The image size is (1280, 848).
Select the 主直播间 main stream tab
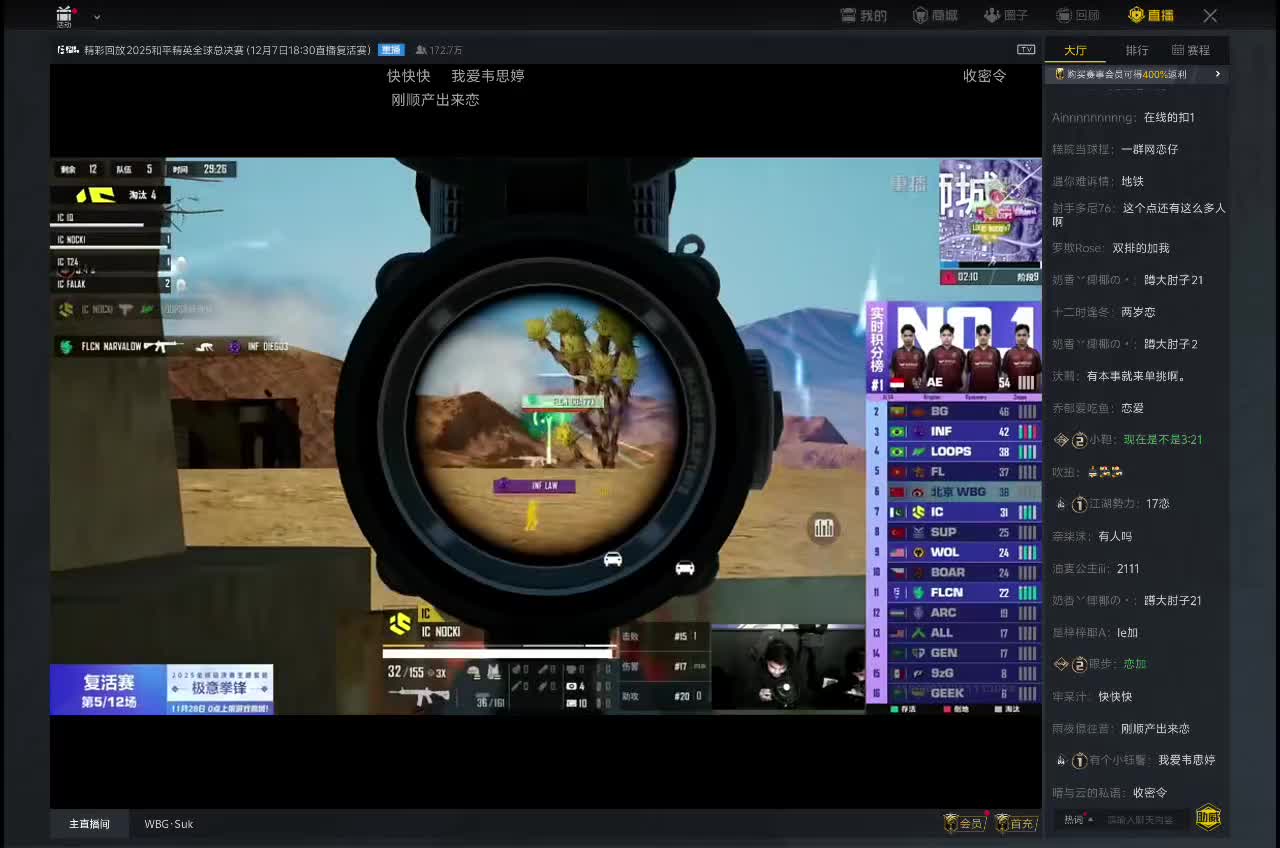89,824
